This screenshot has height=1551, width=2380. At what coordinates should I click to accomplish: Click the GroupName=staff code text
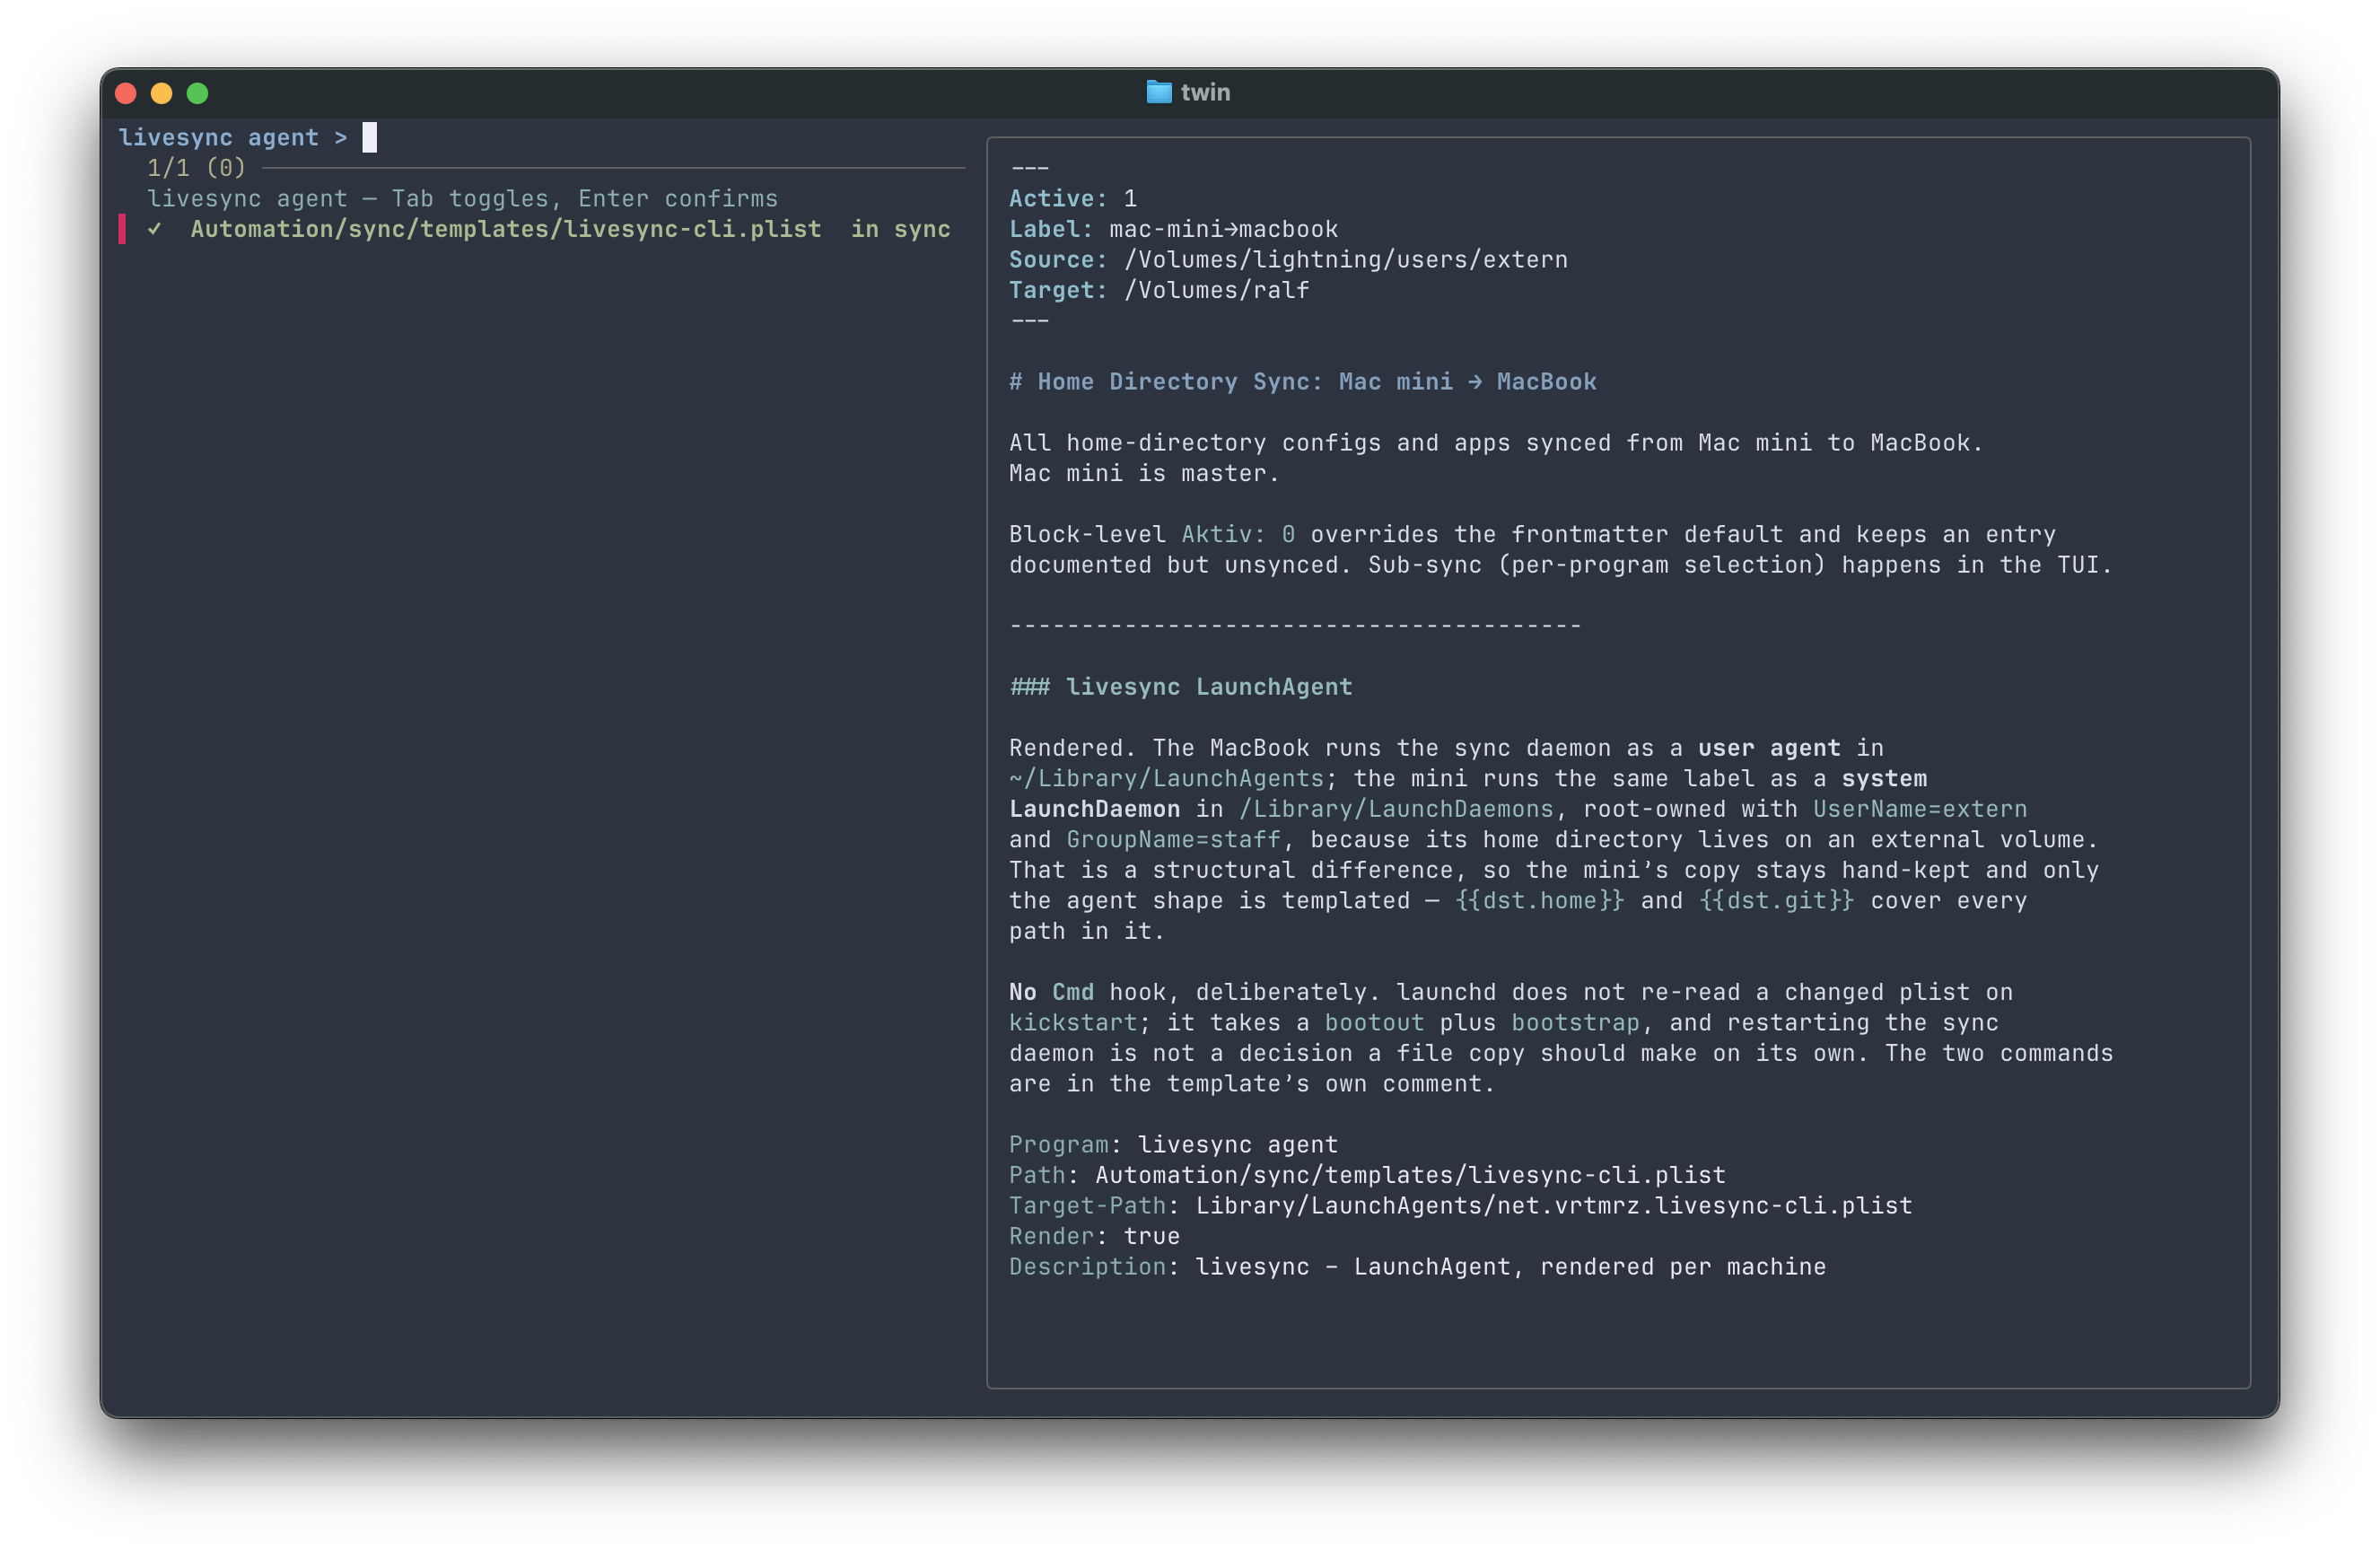(1173, 839)
